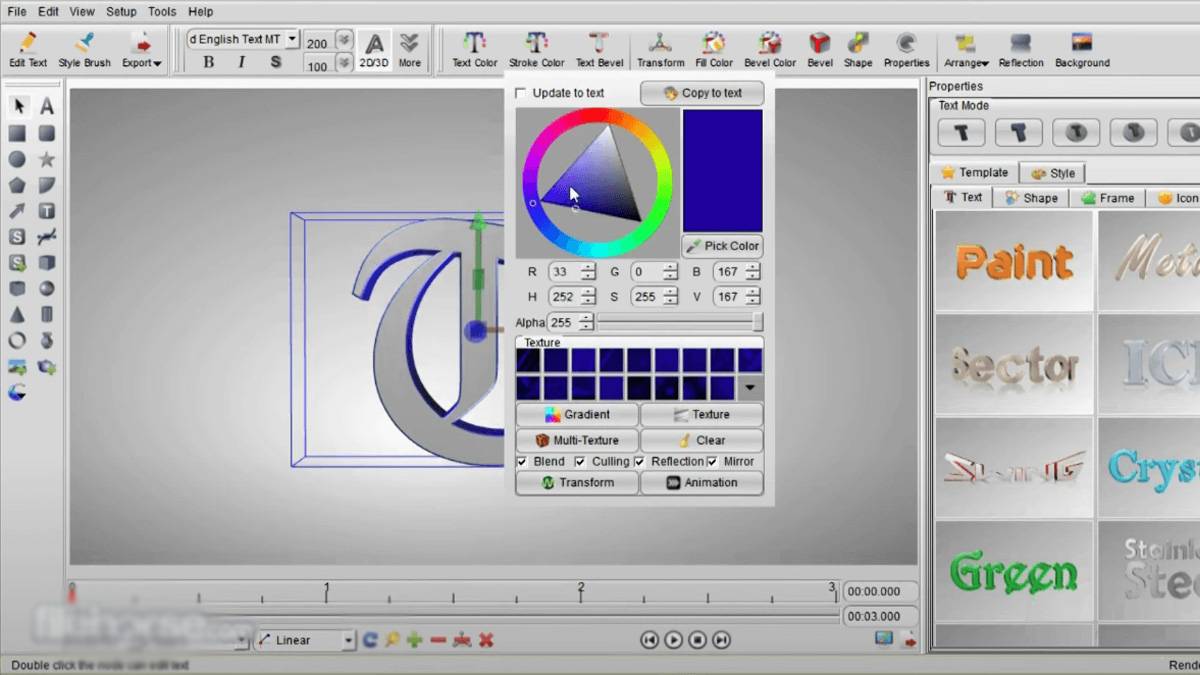Image resolution: width=1200 pixels, height=675 pixels.
Task: Click the stepper of the font size 200 field
Action: (344, 41)
